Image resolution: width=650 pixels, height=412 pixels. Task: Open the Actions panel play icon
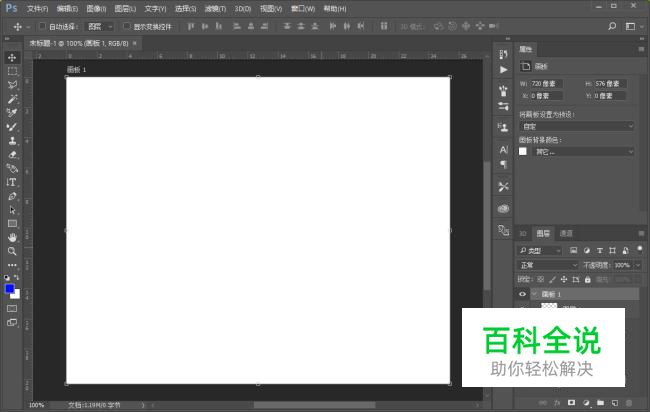(x=503, y=70)
